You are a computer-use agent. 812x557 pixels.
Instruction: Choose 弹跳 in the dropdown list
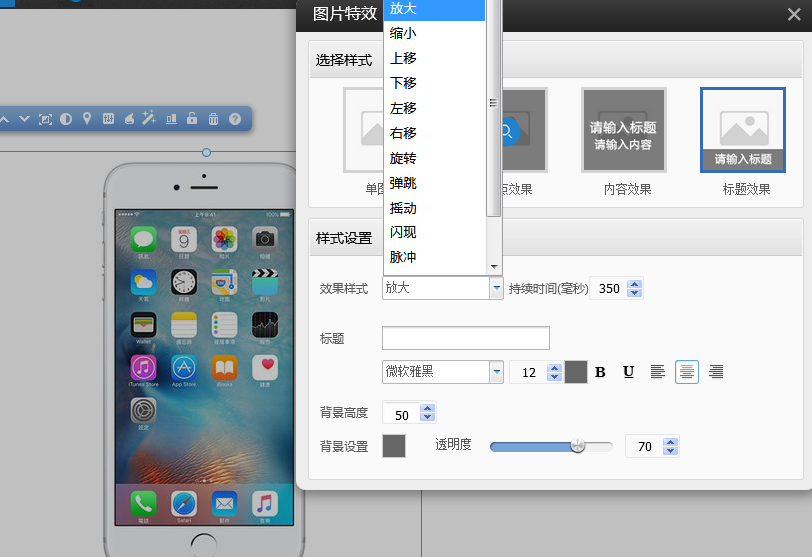click(x=403, y=183)
